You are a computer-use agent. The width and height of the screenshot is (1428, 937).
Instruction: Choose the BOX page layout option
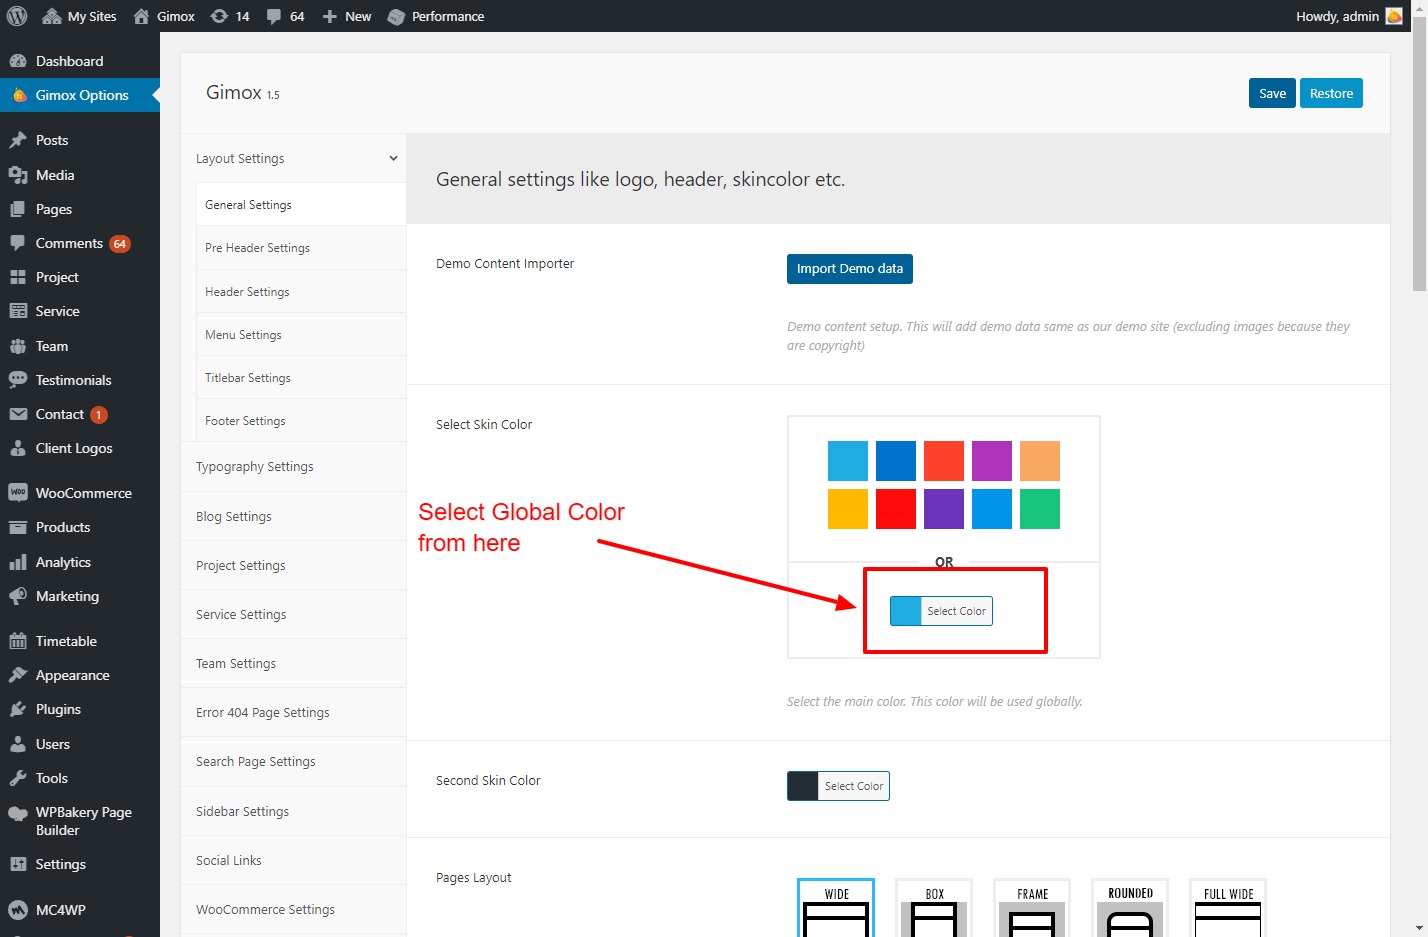(934, 908)
